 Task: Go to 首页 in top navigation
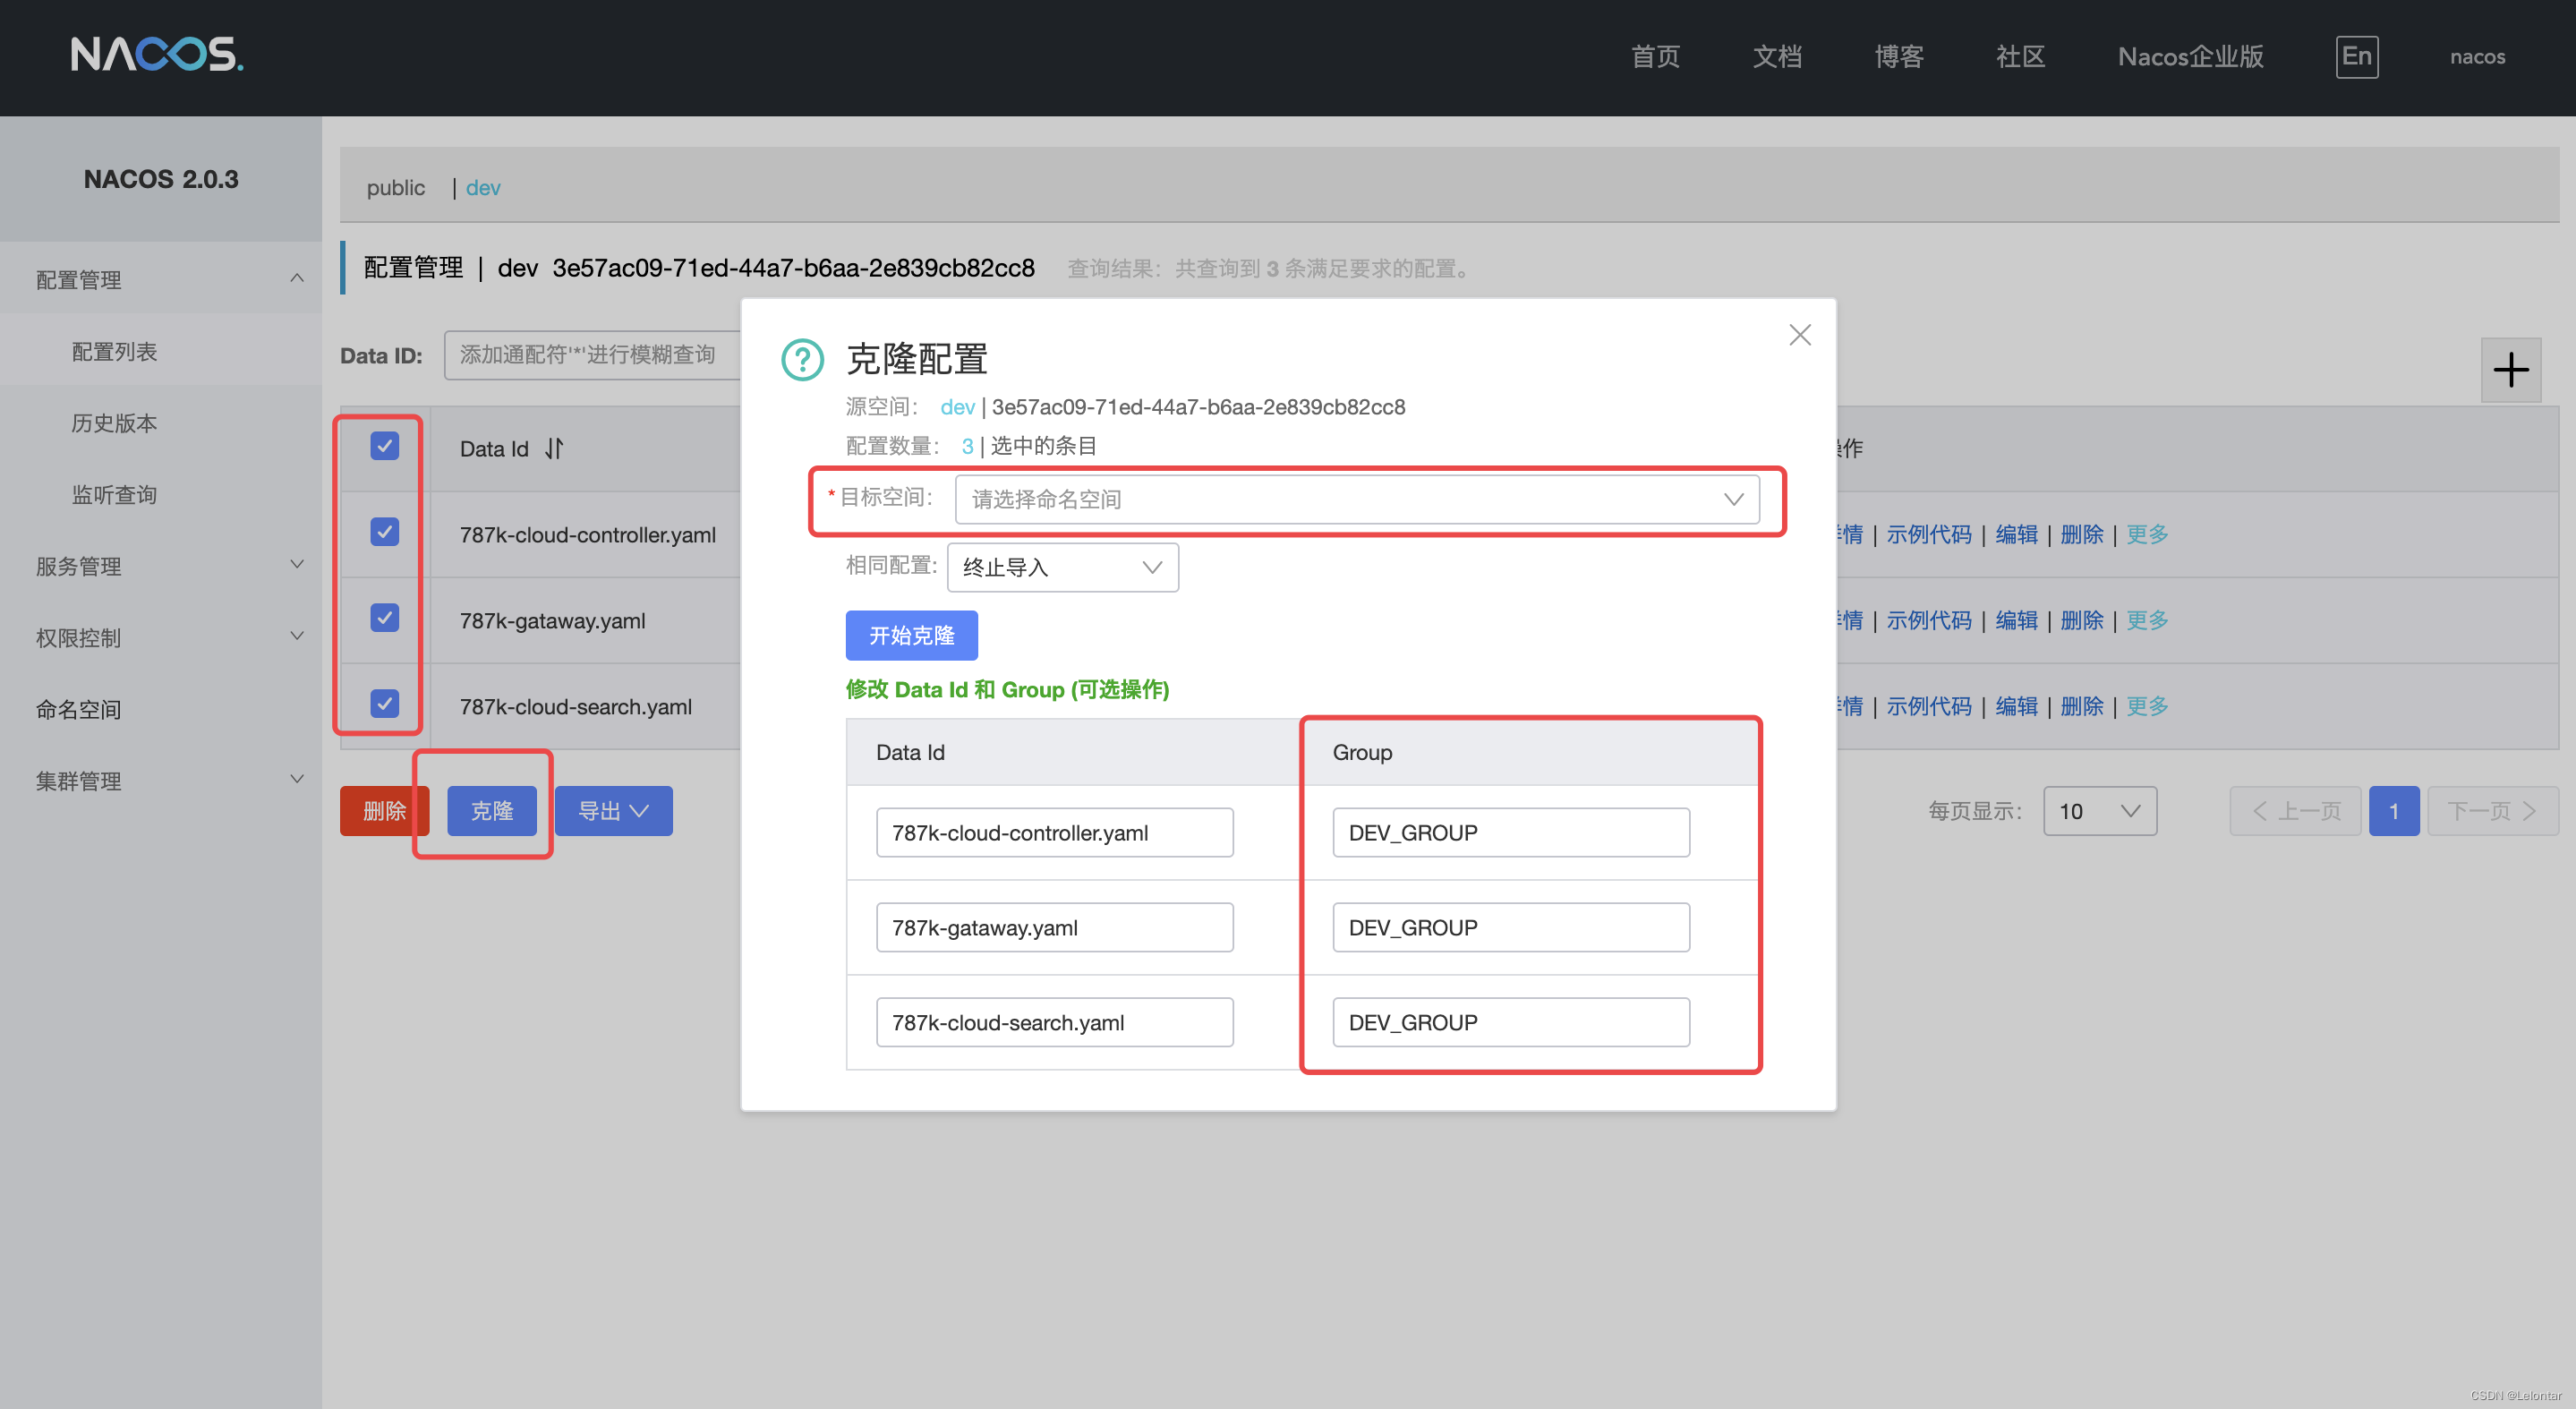click(x=1655, y=57)
